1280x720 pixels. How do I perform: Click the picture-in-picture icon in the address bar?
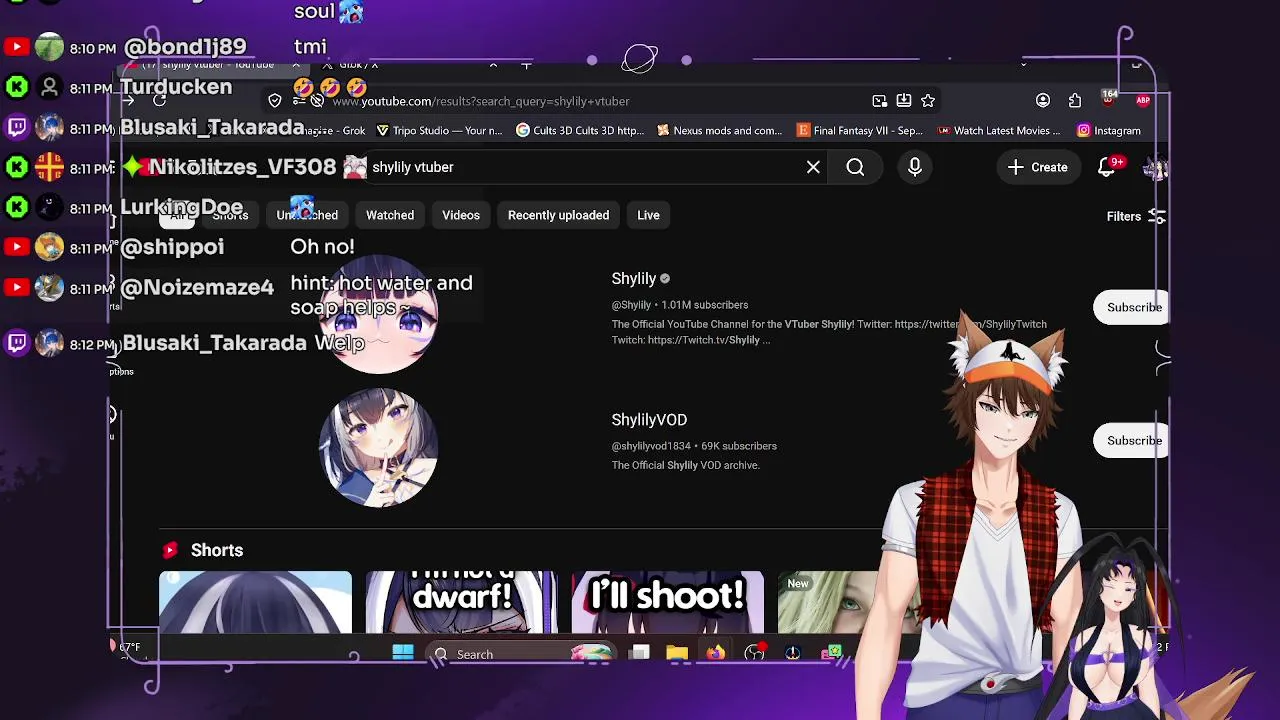coord(879,100)
